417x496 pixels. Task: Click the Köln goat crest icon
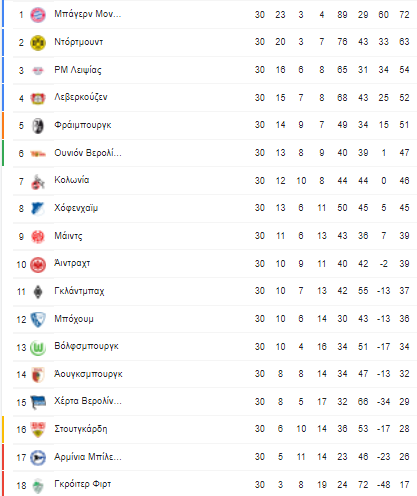click(x=38, y=182)
